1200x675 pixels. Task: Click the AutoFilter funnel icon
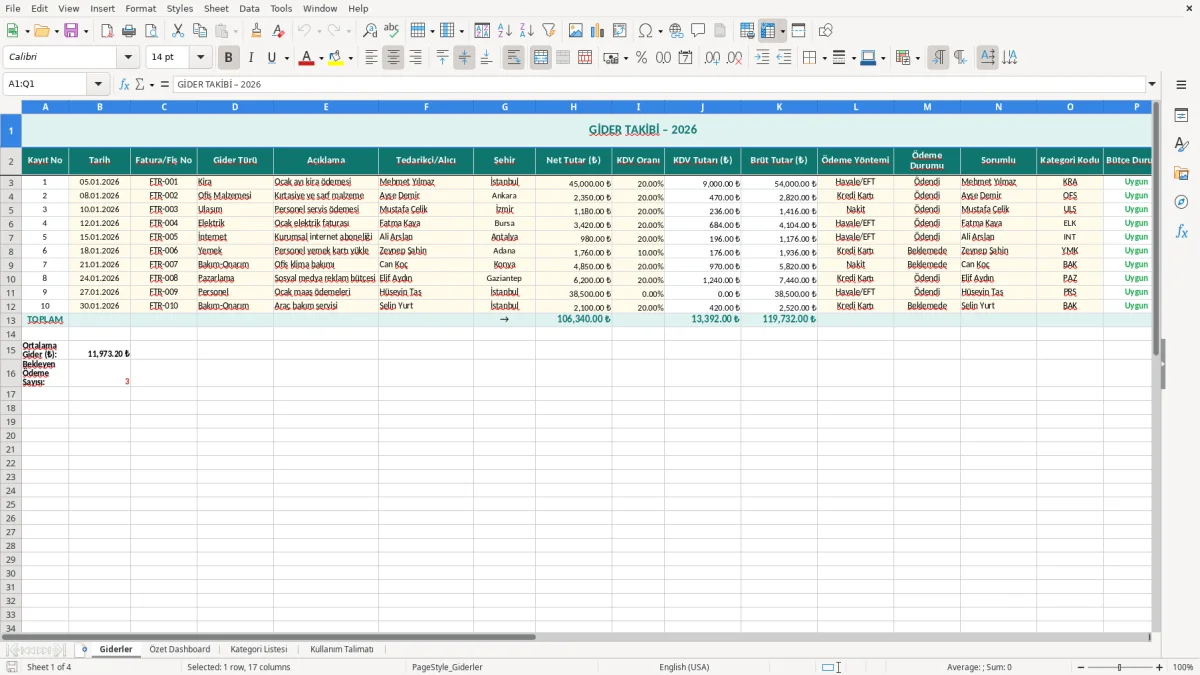pos(548,31)
